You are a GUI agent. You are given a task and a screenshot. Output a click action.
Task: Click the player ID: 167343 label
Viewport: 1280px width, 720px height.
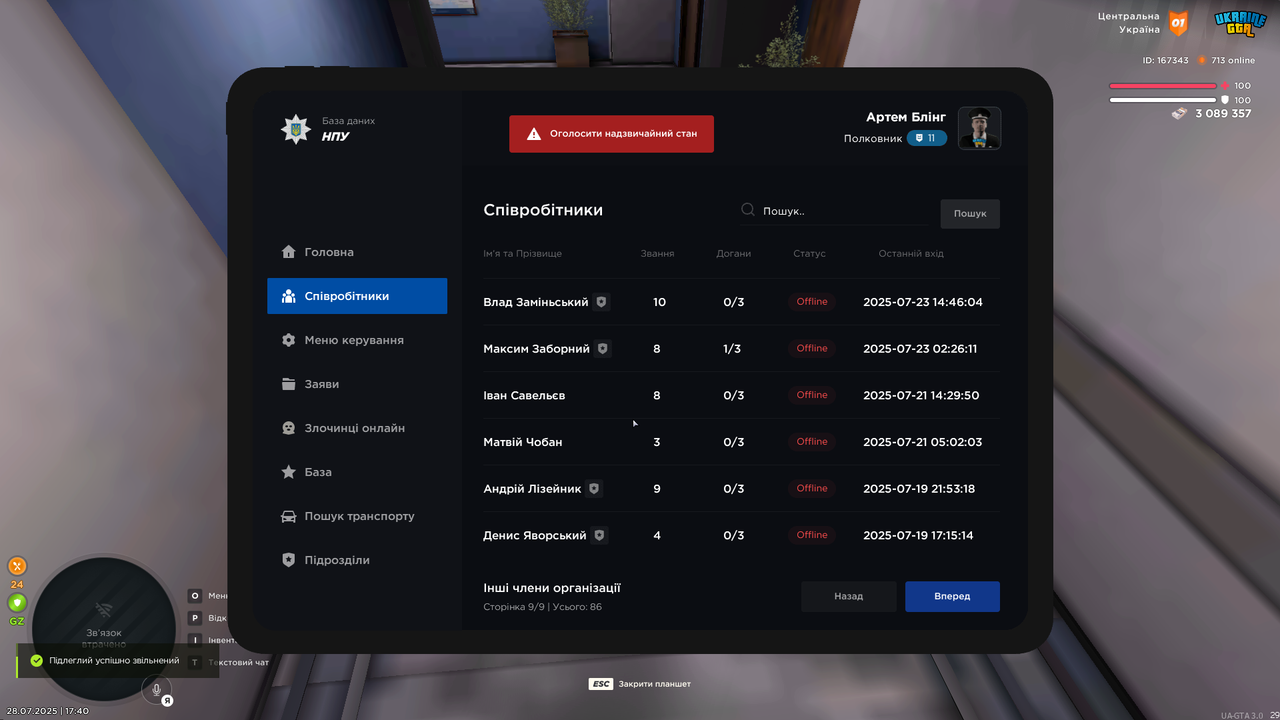1166,60
